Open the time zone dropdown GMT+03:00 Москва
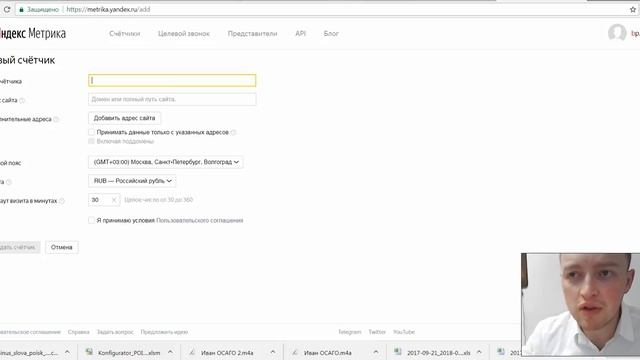This screenshot has height=360, width=640. coord(165,162)
